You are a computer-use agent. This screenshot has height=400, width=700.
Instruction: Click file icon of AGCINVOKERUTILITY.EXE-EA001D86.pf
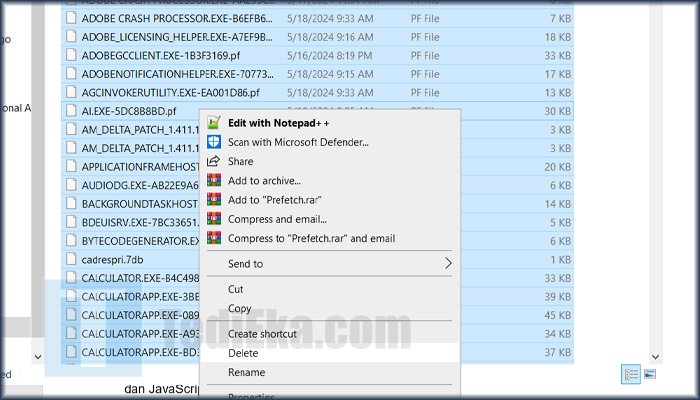[71, 92]
